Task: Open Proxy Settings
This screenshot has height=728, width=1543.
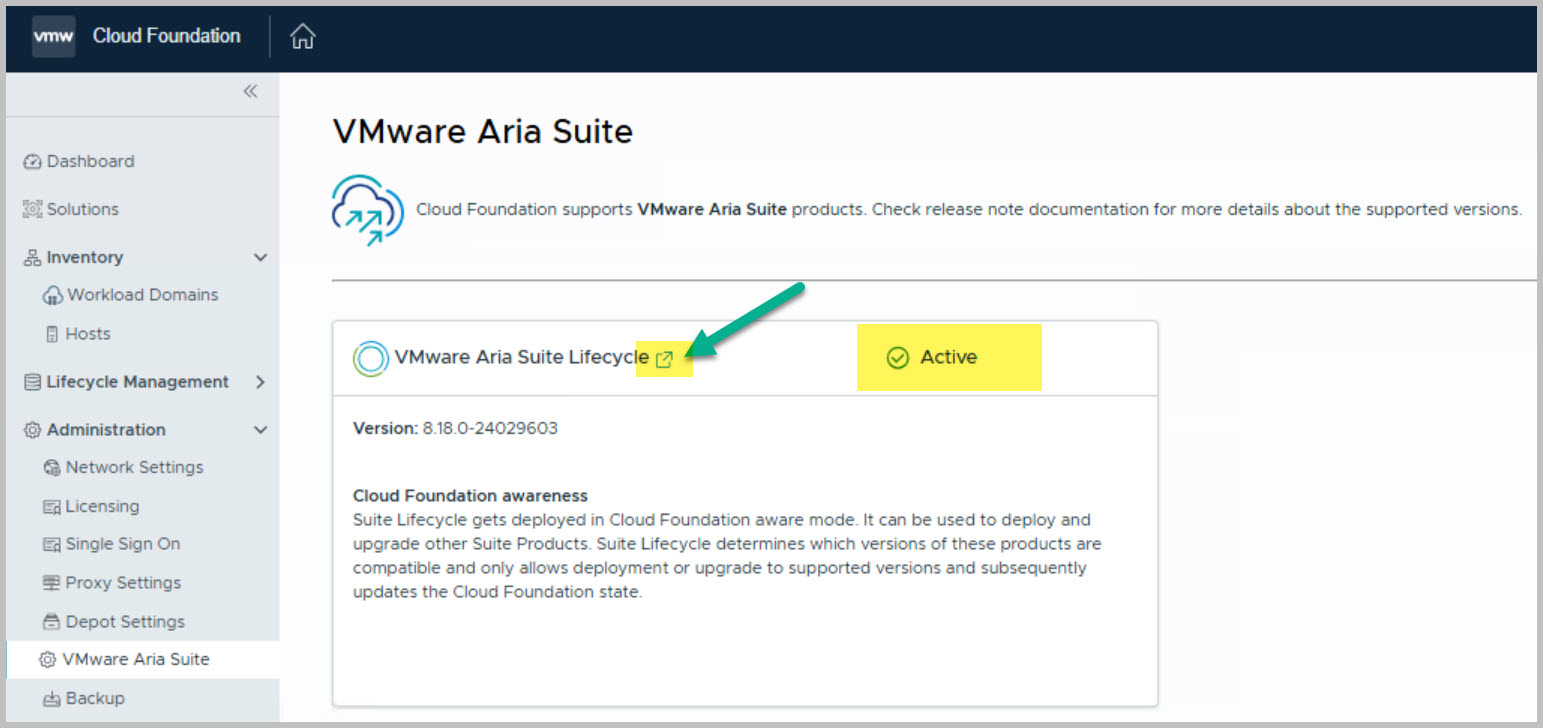Action: (123, 583)
